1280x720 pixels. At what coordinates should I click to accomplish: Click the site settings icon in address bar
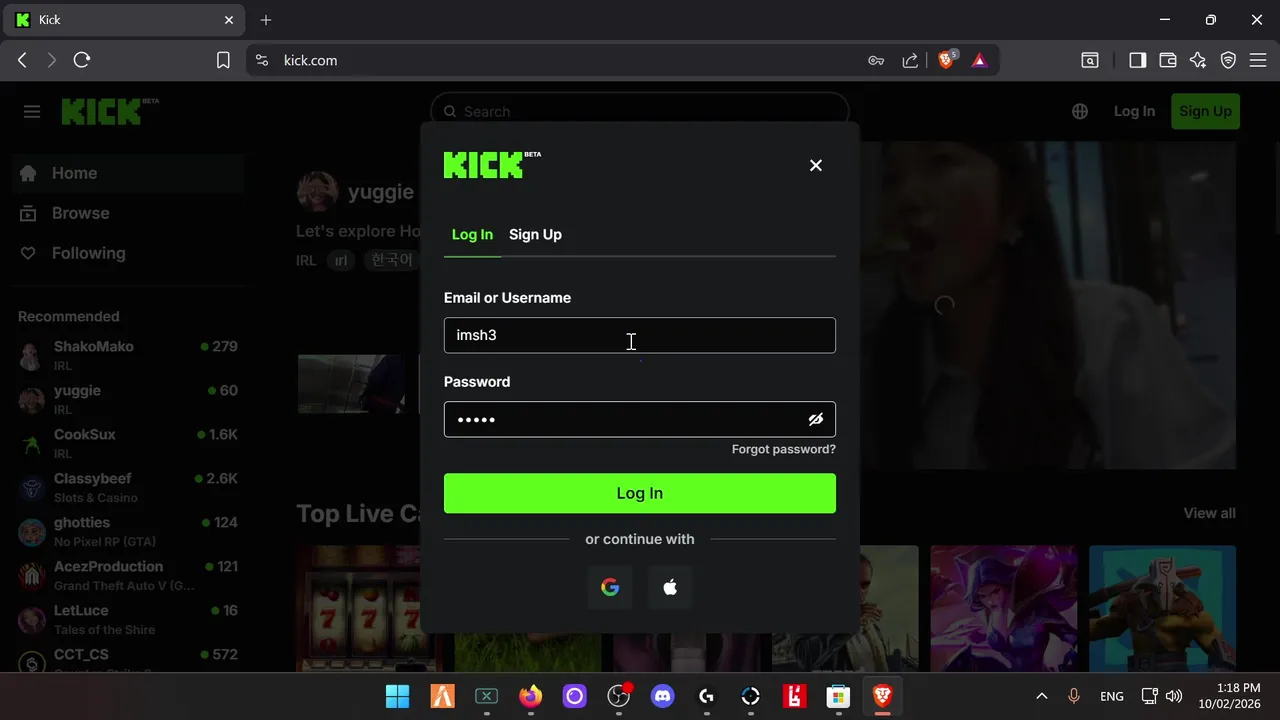[262, 60]
